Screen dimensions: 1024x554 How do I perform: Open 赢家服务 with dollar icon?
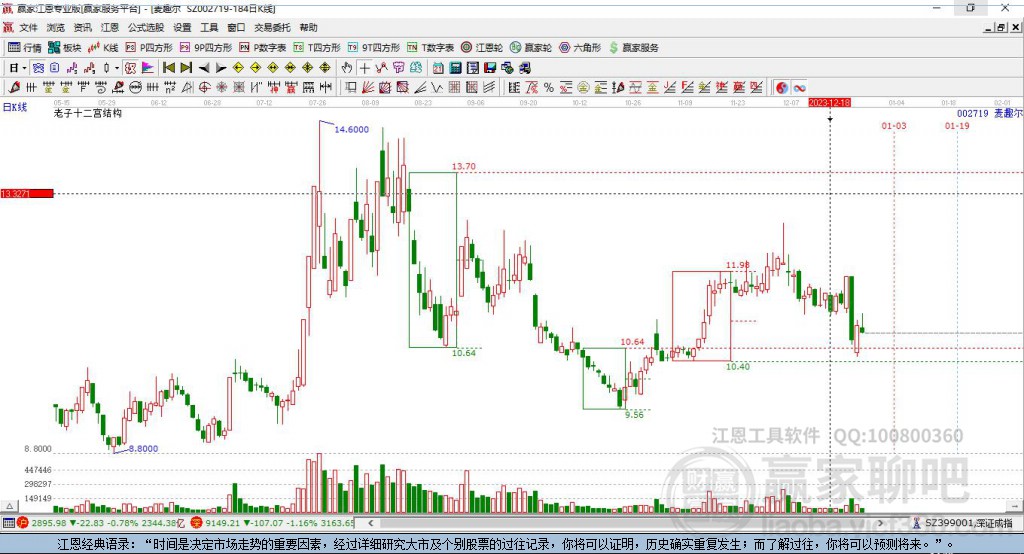pyautogui.click(x=633, y=48)
